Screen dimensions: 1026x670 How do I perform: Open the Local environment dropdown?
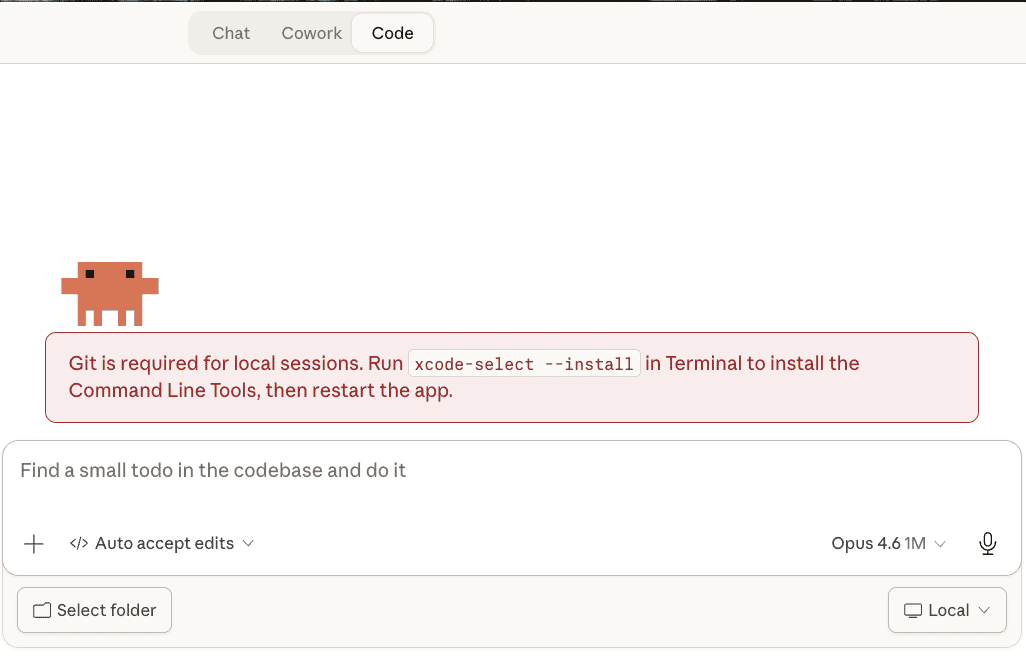point(947,610)
